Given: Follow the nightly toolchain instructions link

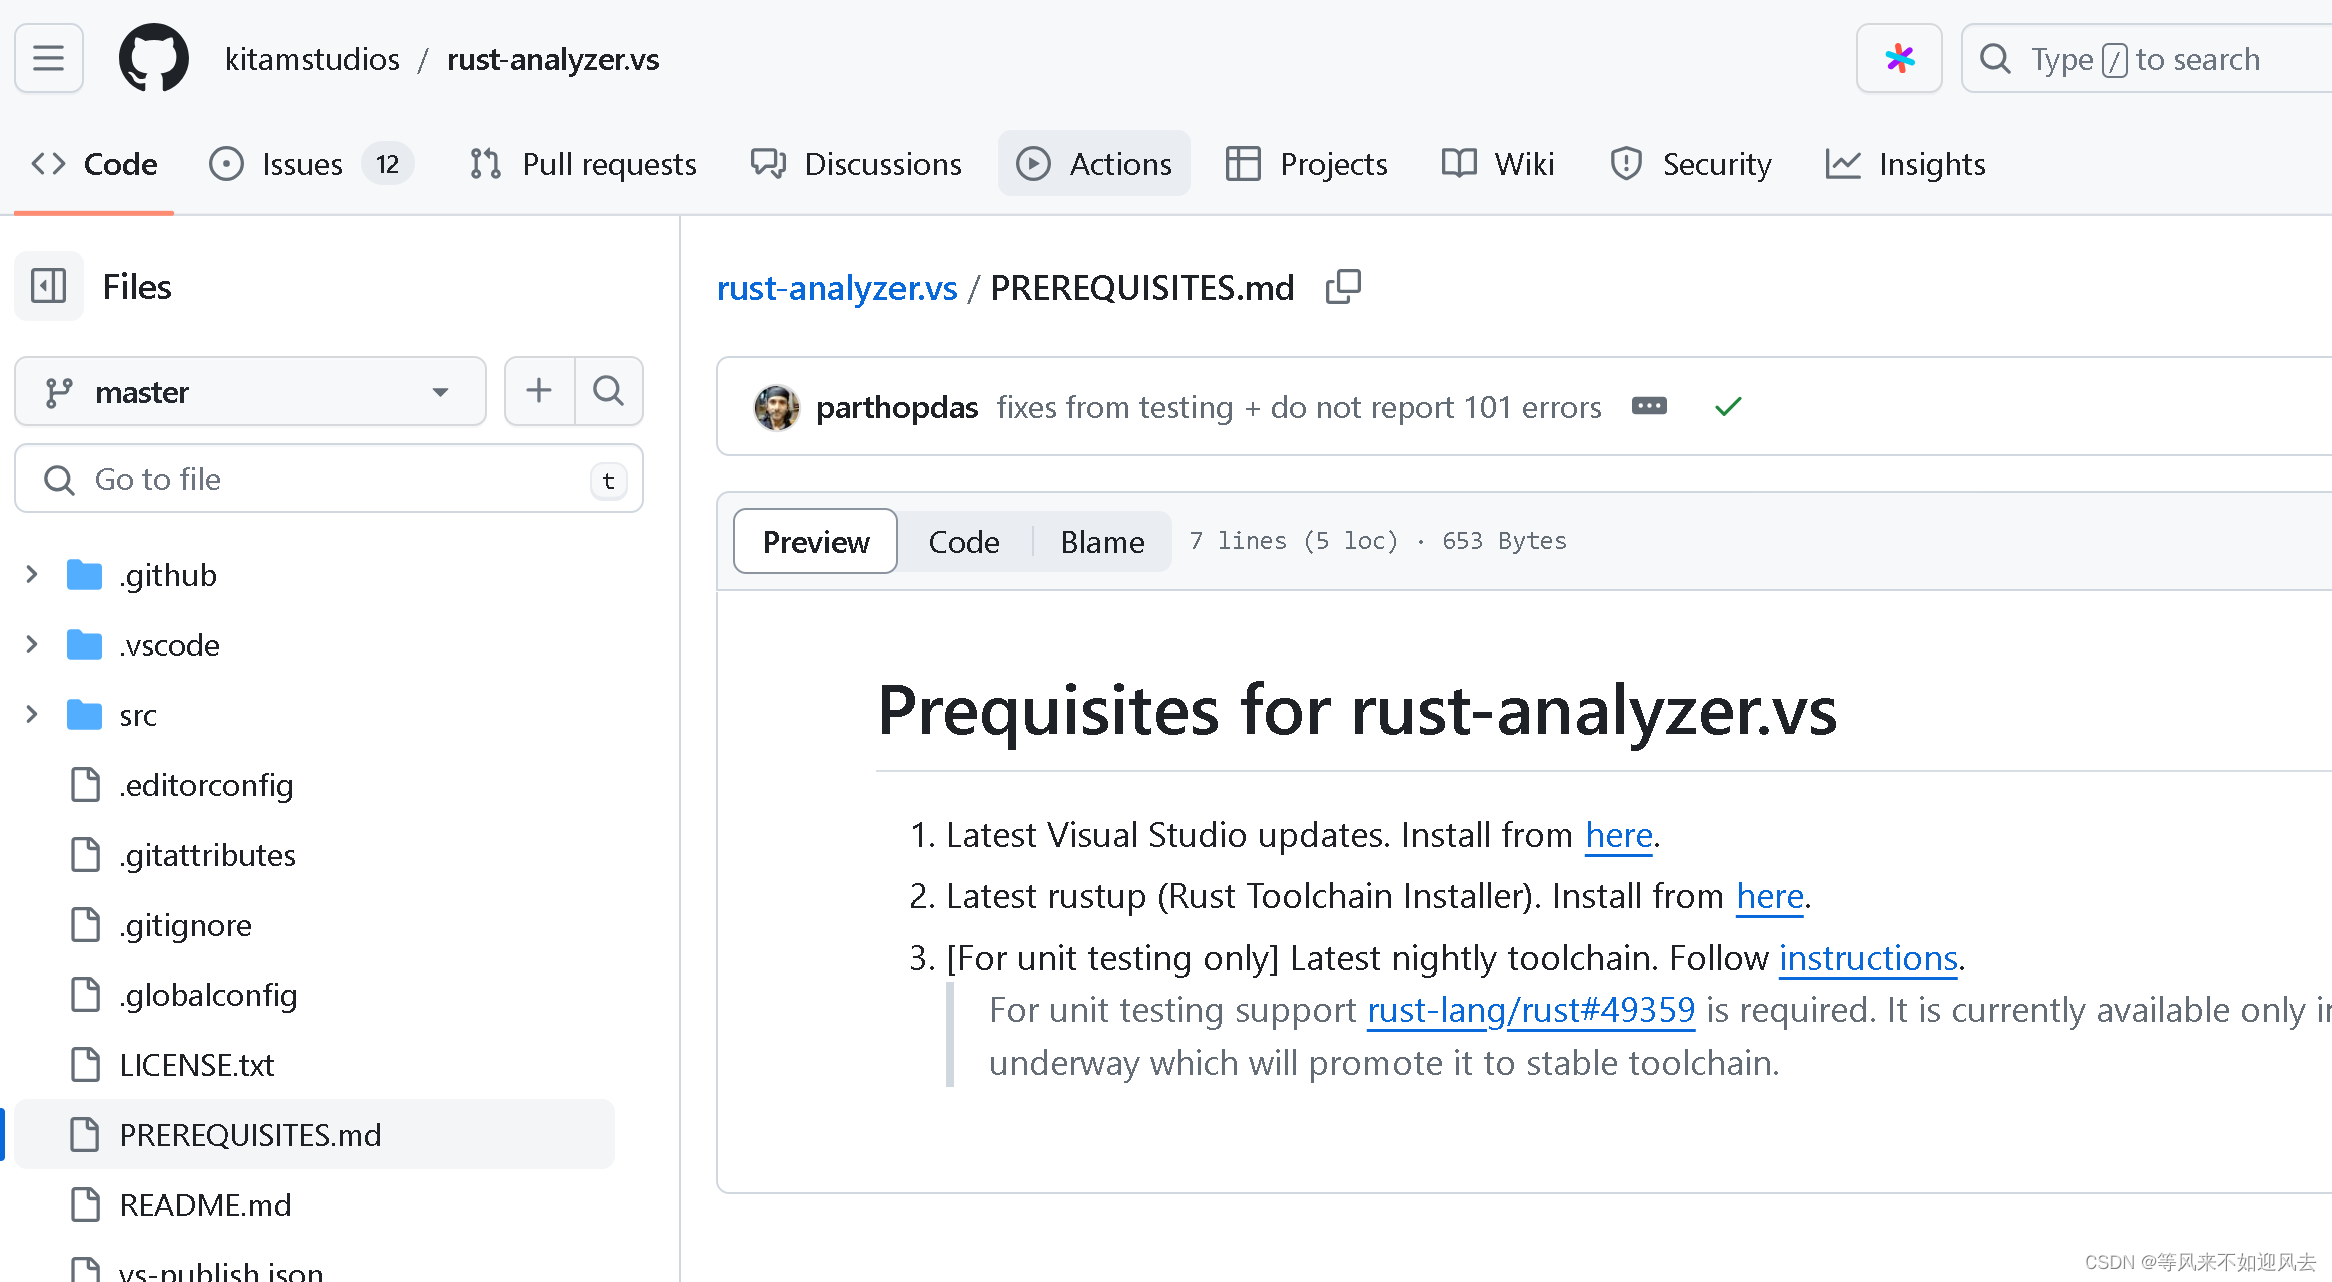Looking at the screenshot, I should [x=1868, y=958].
